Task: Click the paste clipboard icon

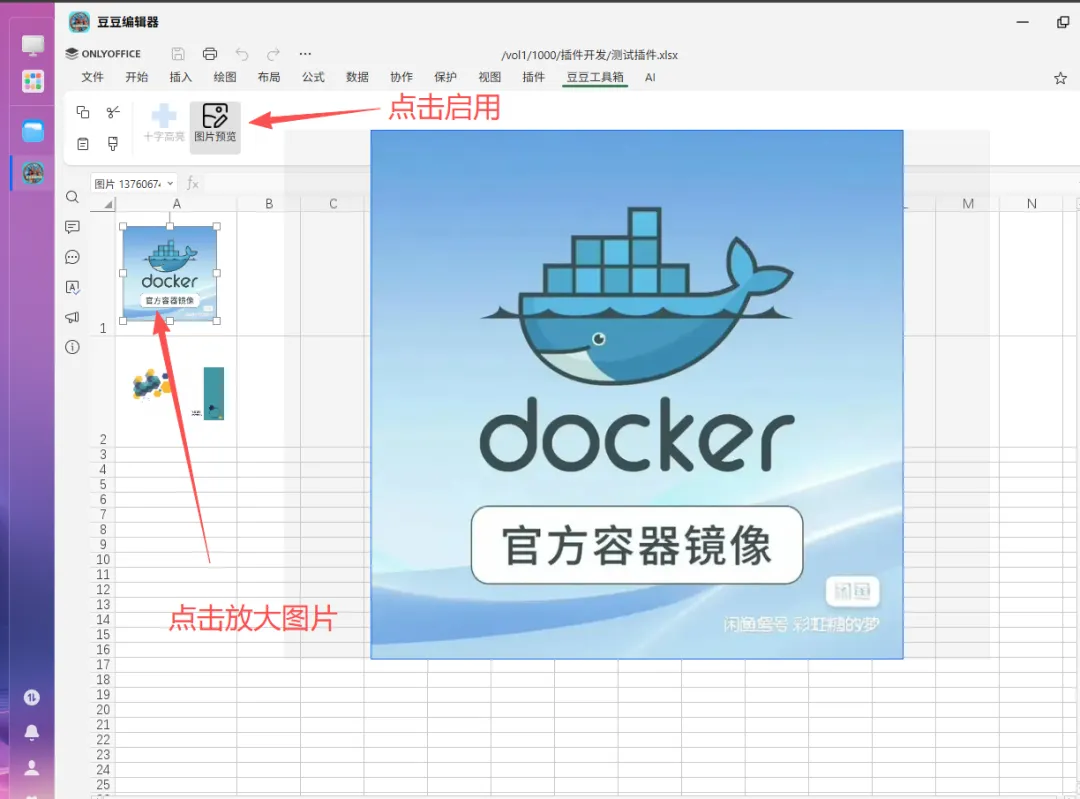Action: click(83, 144)
